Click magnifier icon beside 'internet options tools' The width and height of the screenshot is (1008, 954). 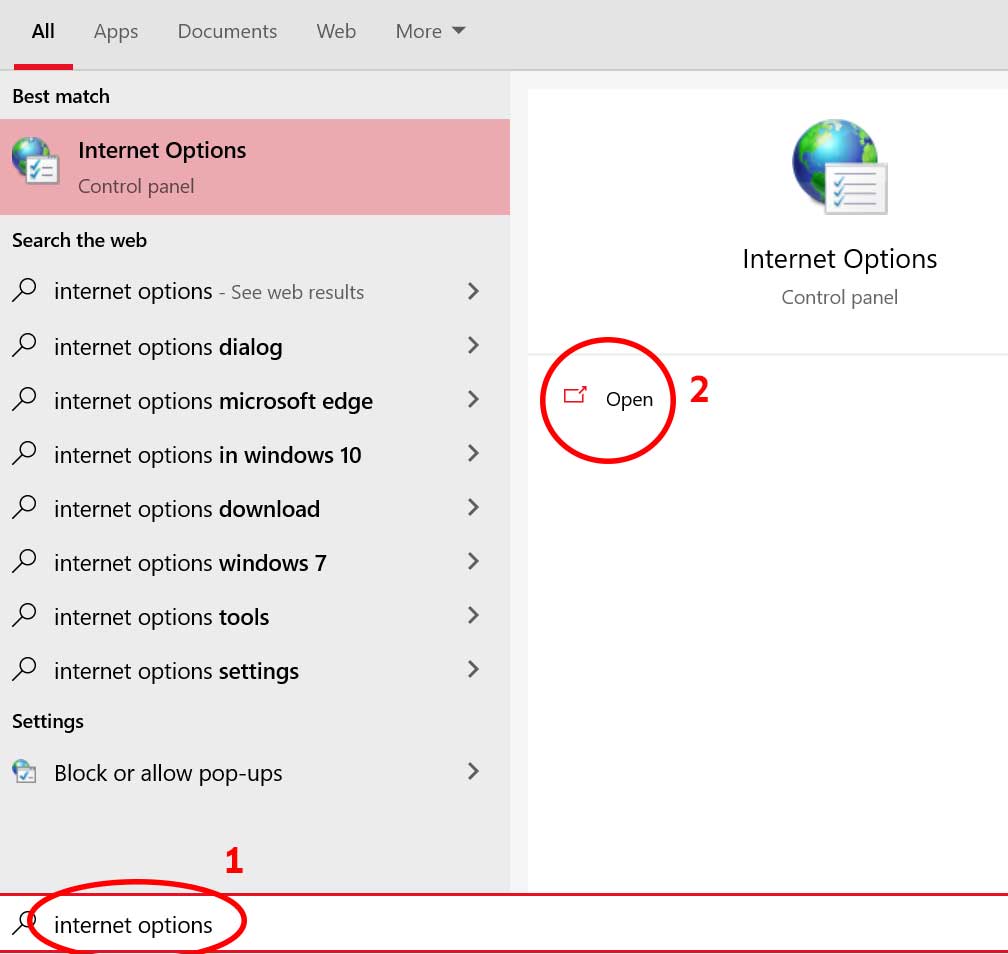pyautogui.click(x=24, y=615)
